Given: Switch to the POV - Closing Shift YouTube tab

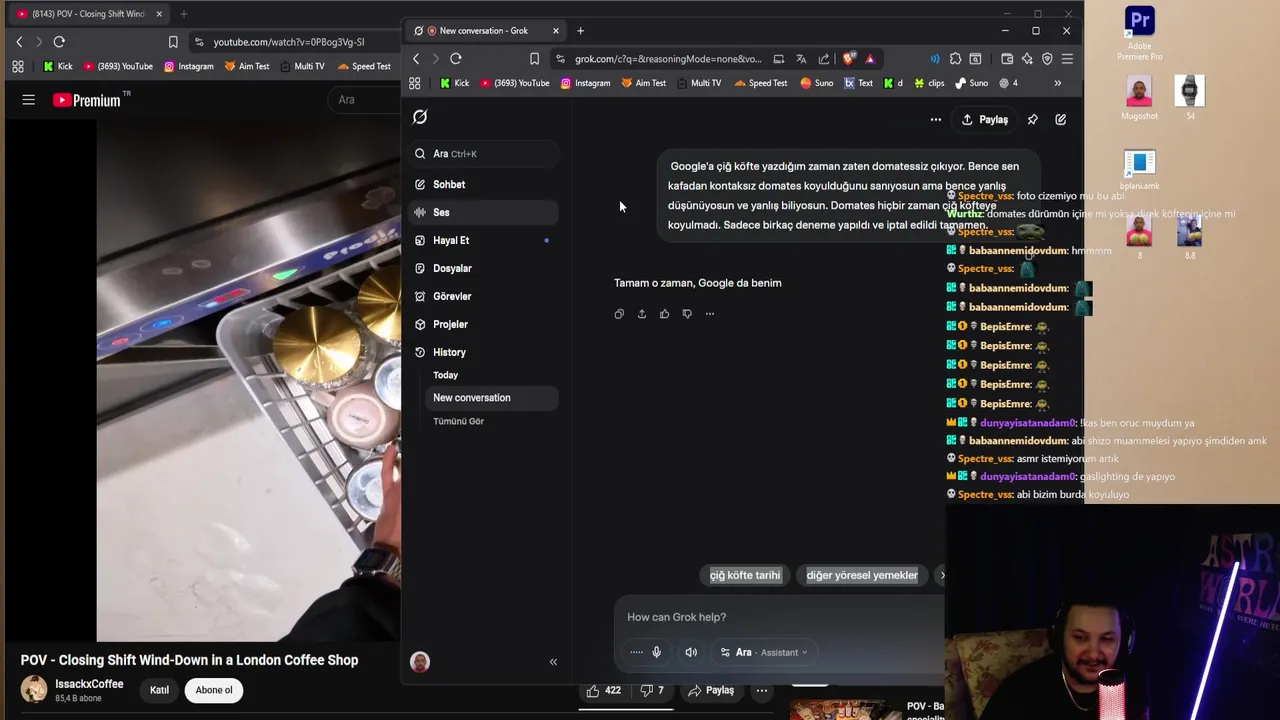Looking at the screenshot, I should tap(88, 14).
